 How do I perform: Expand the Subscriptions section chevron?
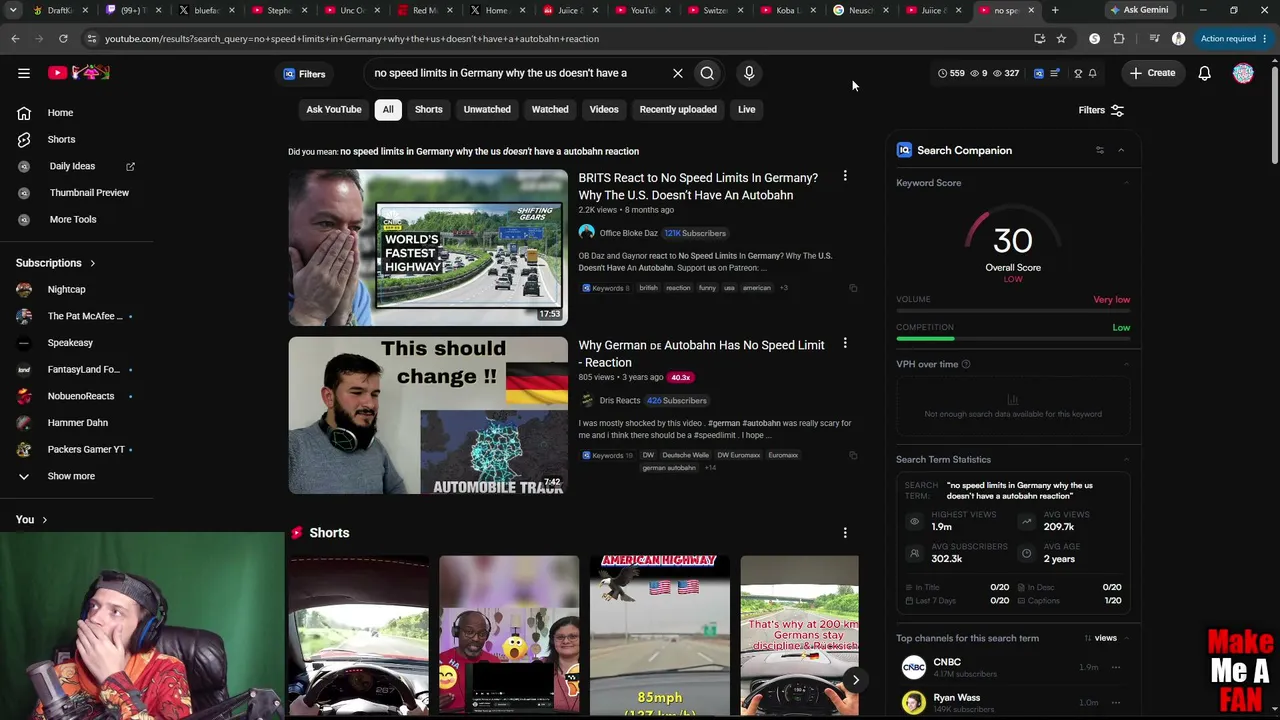92,263
